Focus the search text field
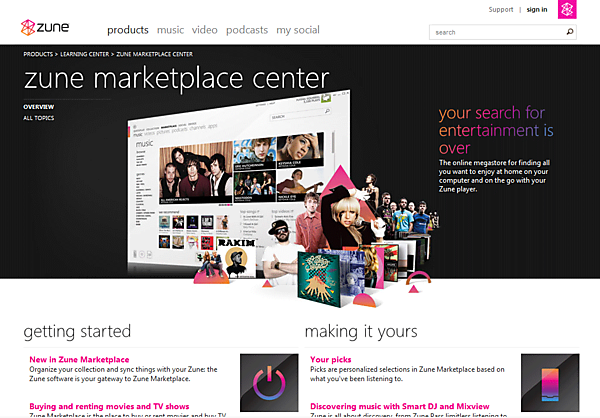Screen dimensions: 600x418 (x=497, y=32)
